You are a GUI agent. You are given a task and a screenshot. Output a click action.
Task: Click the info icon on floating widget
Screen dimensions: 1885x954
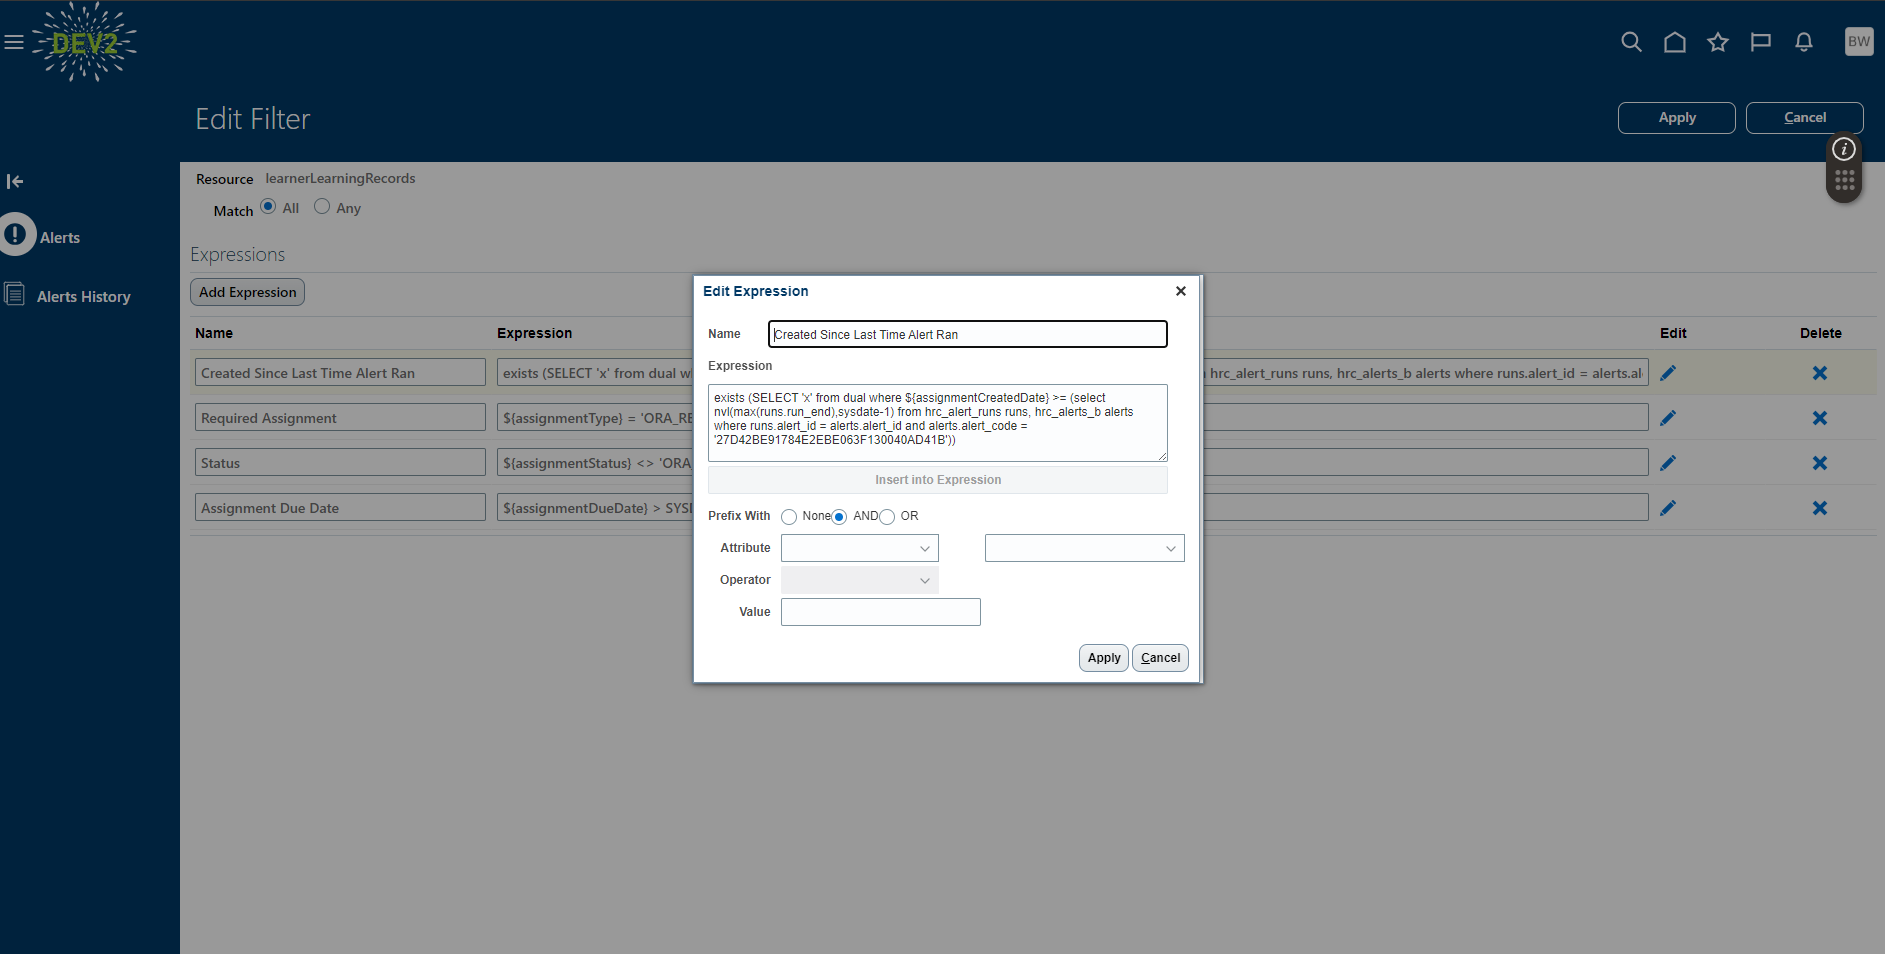[1844, 149]
